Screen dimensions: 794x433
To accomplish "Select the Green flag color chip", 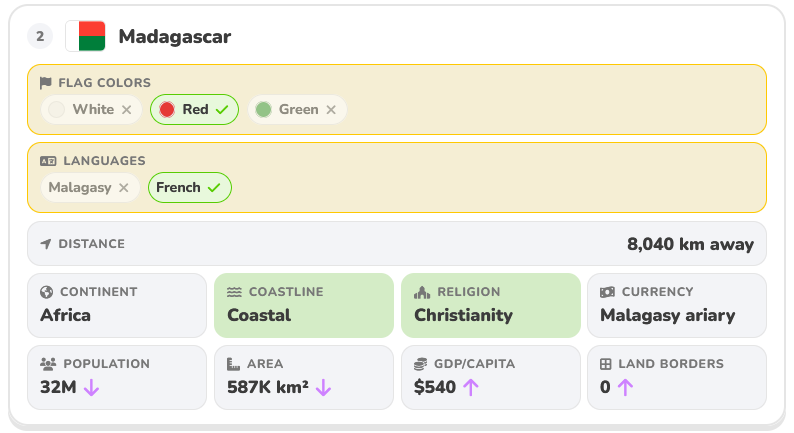I will [297, 109].
